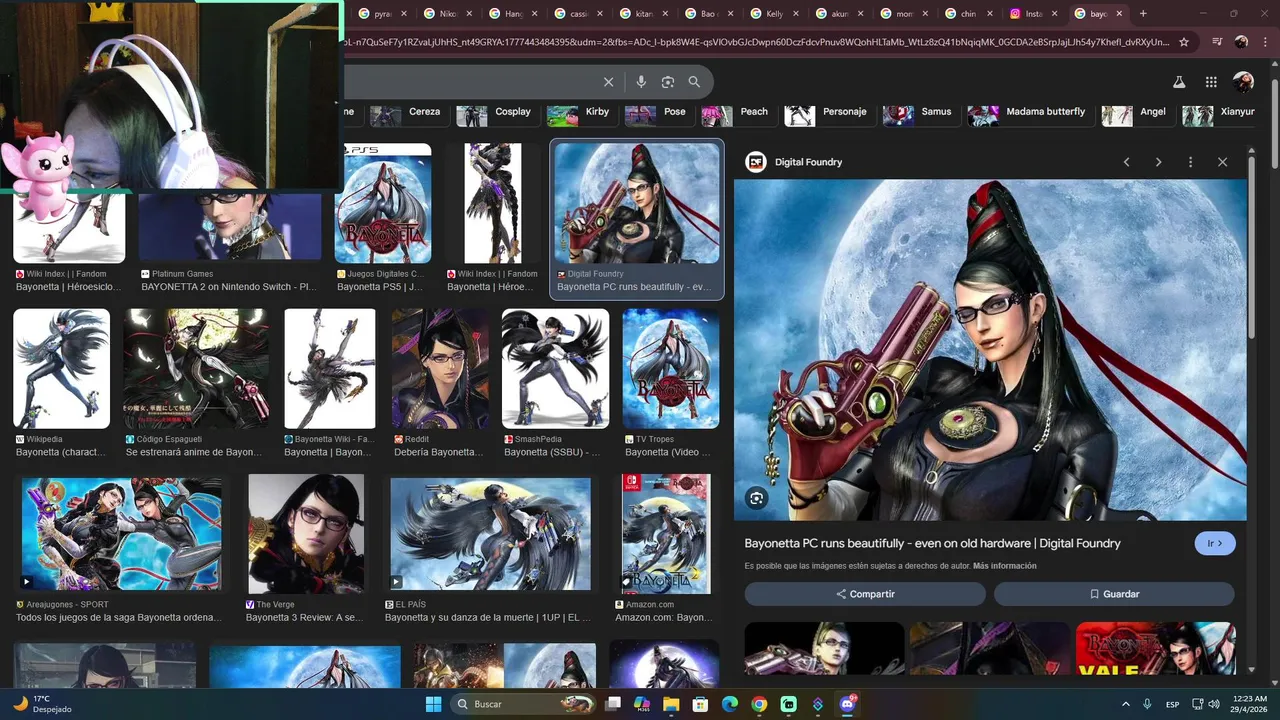Open Microsoft Store from the taskbar

pos(701,704)
